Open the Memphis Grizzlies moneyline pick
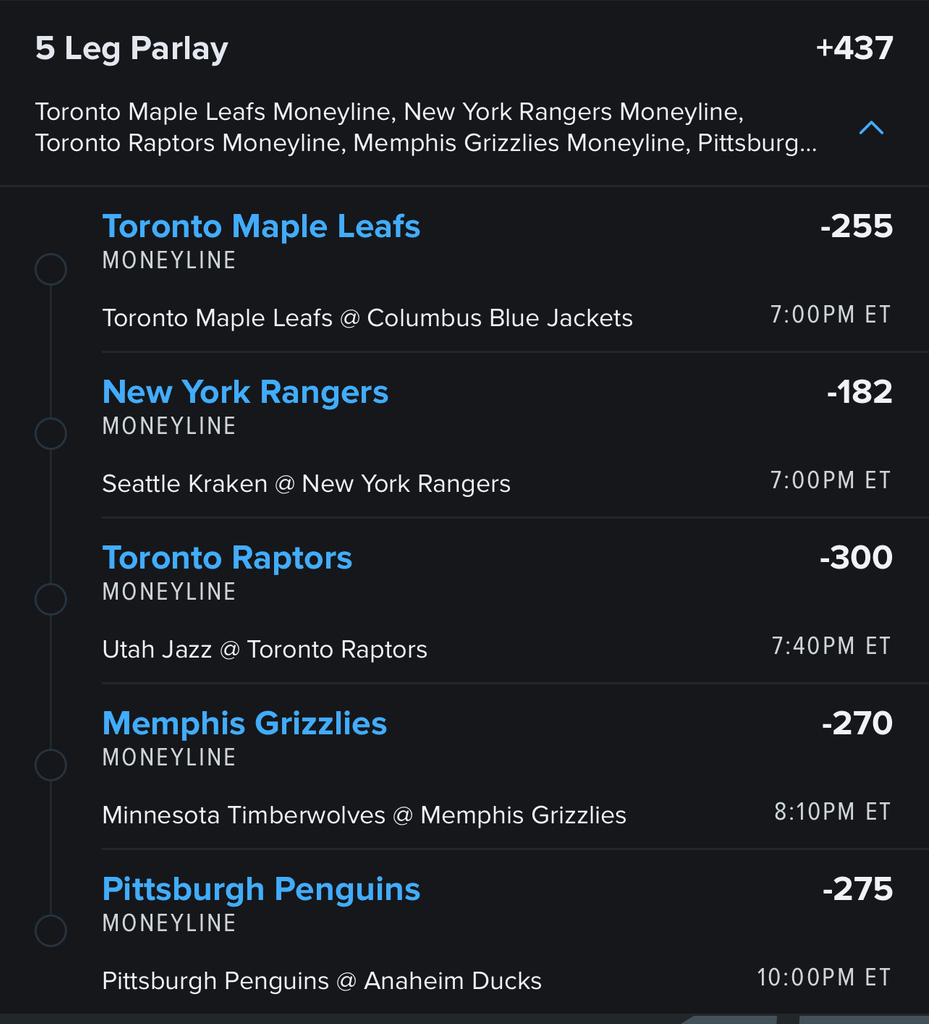 tap(244, 724)
